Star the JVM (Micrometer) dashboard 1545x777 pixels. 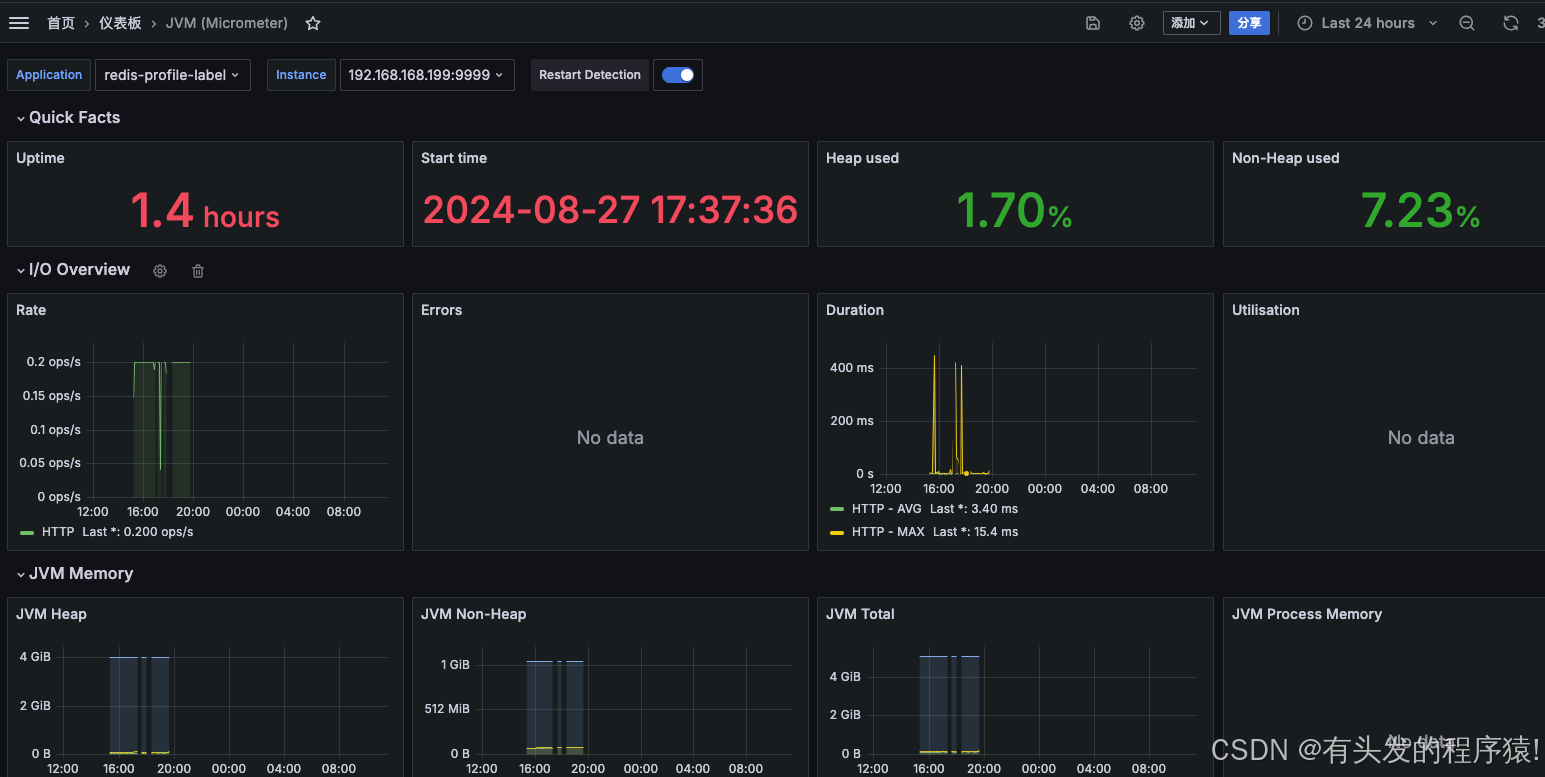click(x=313, y=23)
